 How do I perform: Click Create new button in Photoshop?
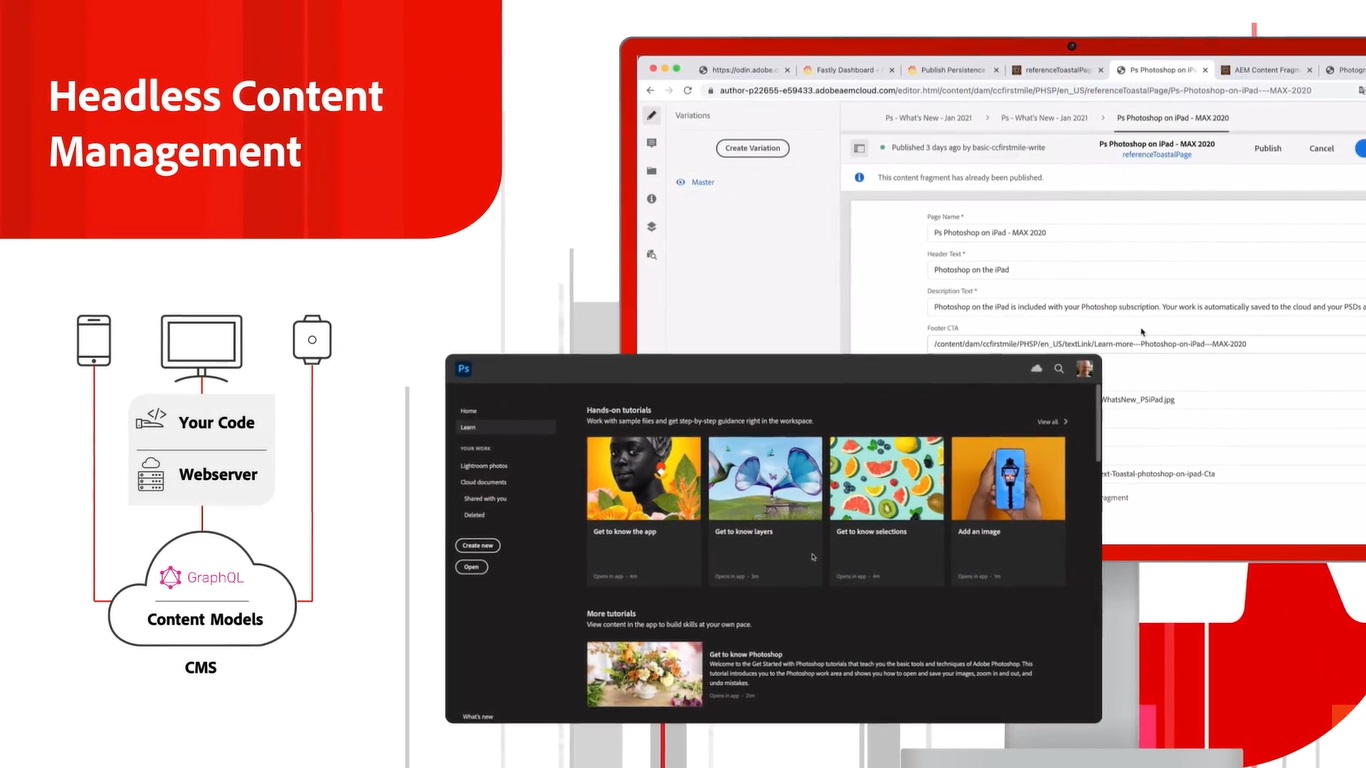coord(478,545)
